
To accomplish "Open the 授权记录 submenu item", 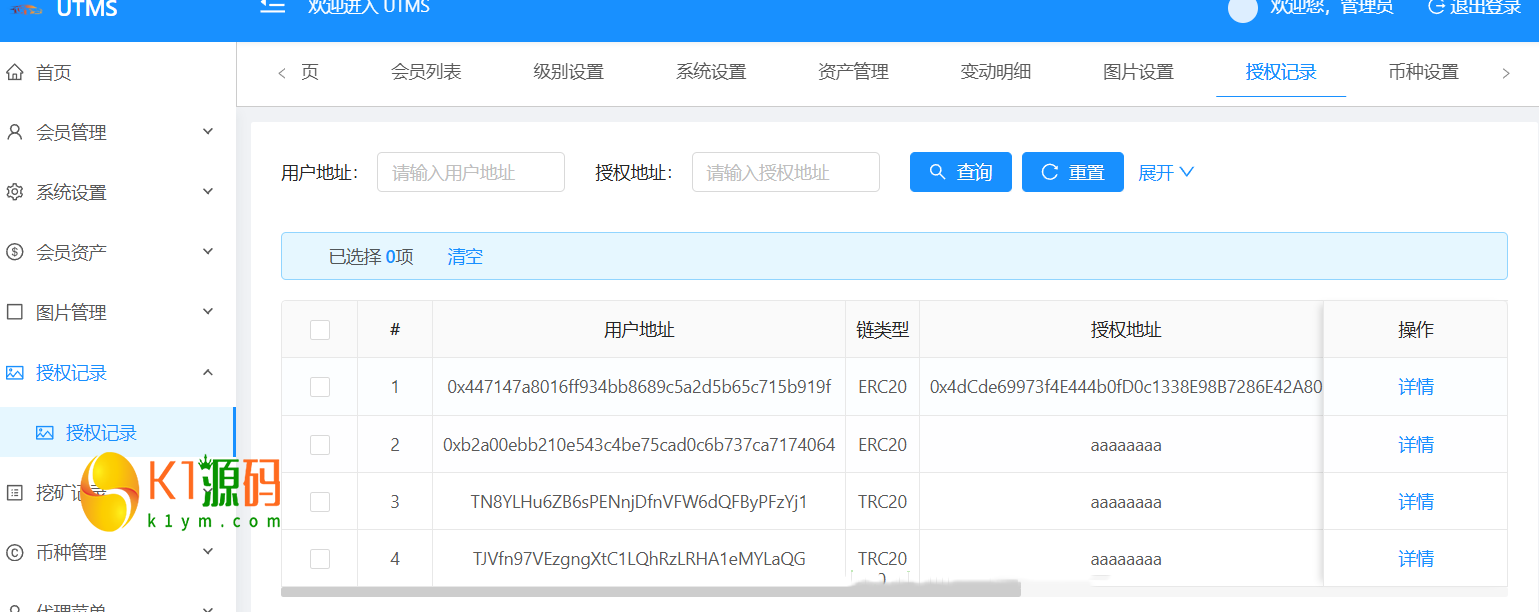I will [x=118, y=432].
